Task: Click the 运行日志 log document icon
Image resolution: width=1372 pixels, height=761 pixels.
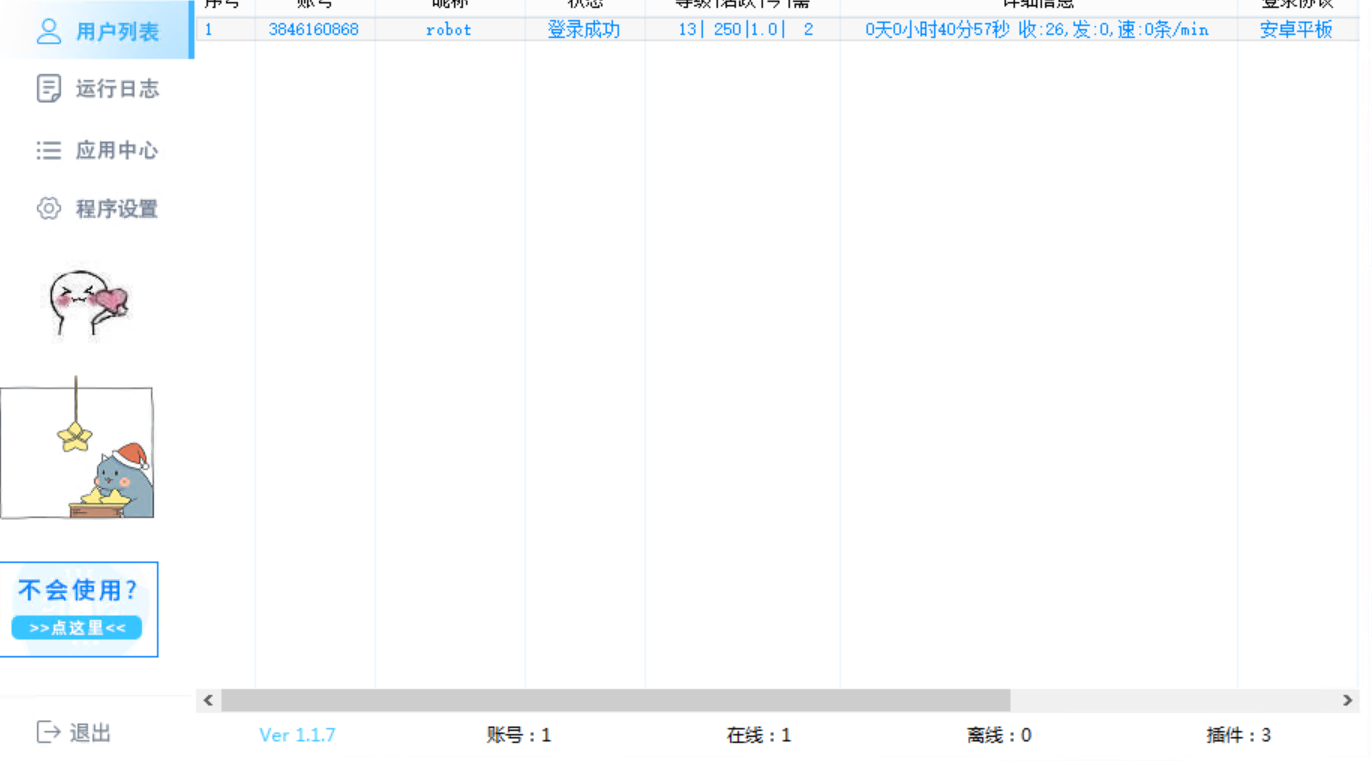Action: (48, 89)
